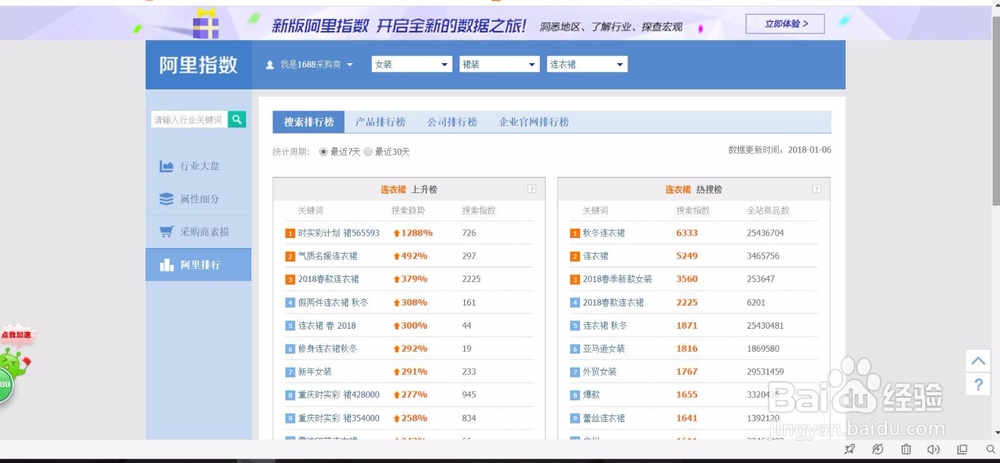Click the up-arrow trend icon next to 1288%
This screenshot has height=463, width=1000.
pos(396,233)
